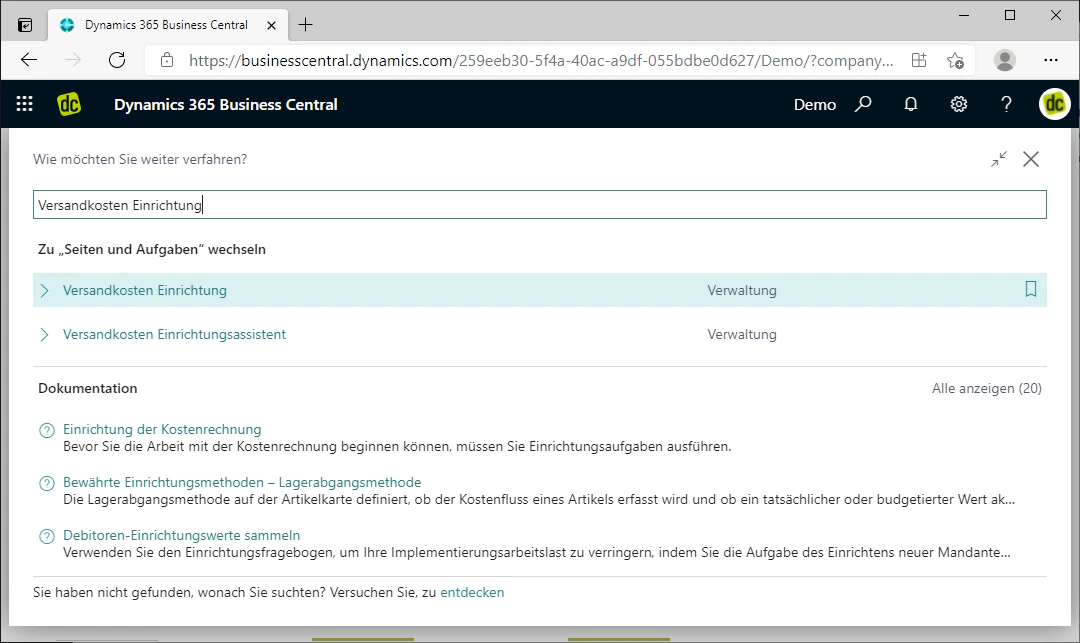The image size is (1080, 643).
Task: Open the search magnifier in header
Action: coord(863,104)
